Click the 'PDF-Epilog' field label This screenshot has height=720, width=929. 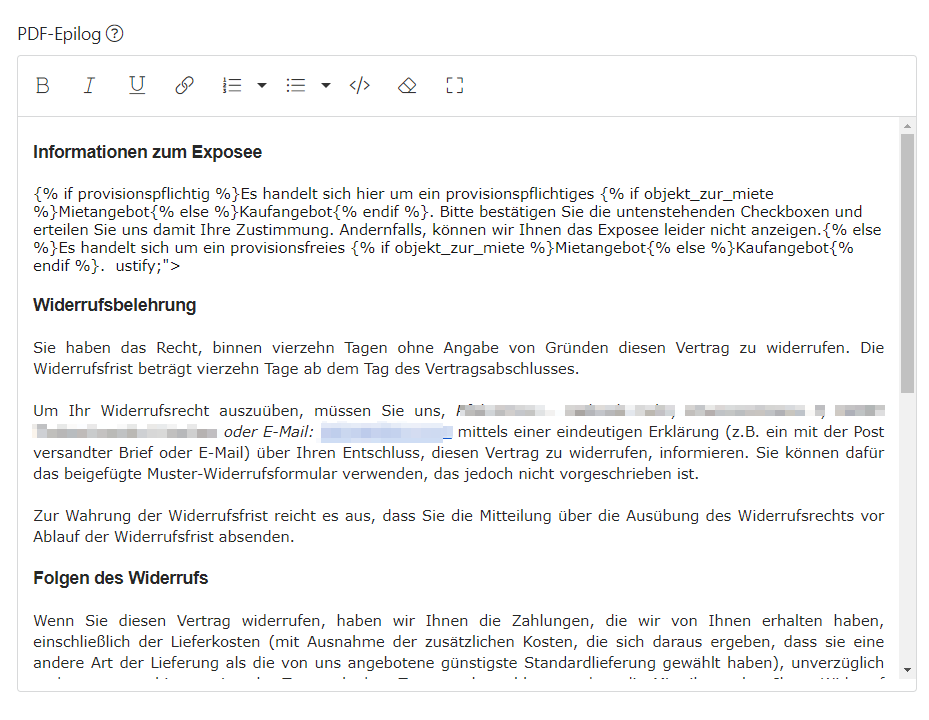pos(59,34)
